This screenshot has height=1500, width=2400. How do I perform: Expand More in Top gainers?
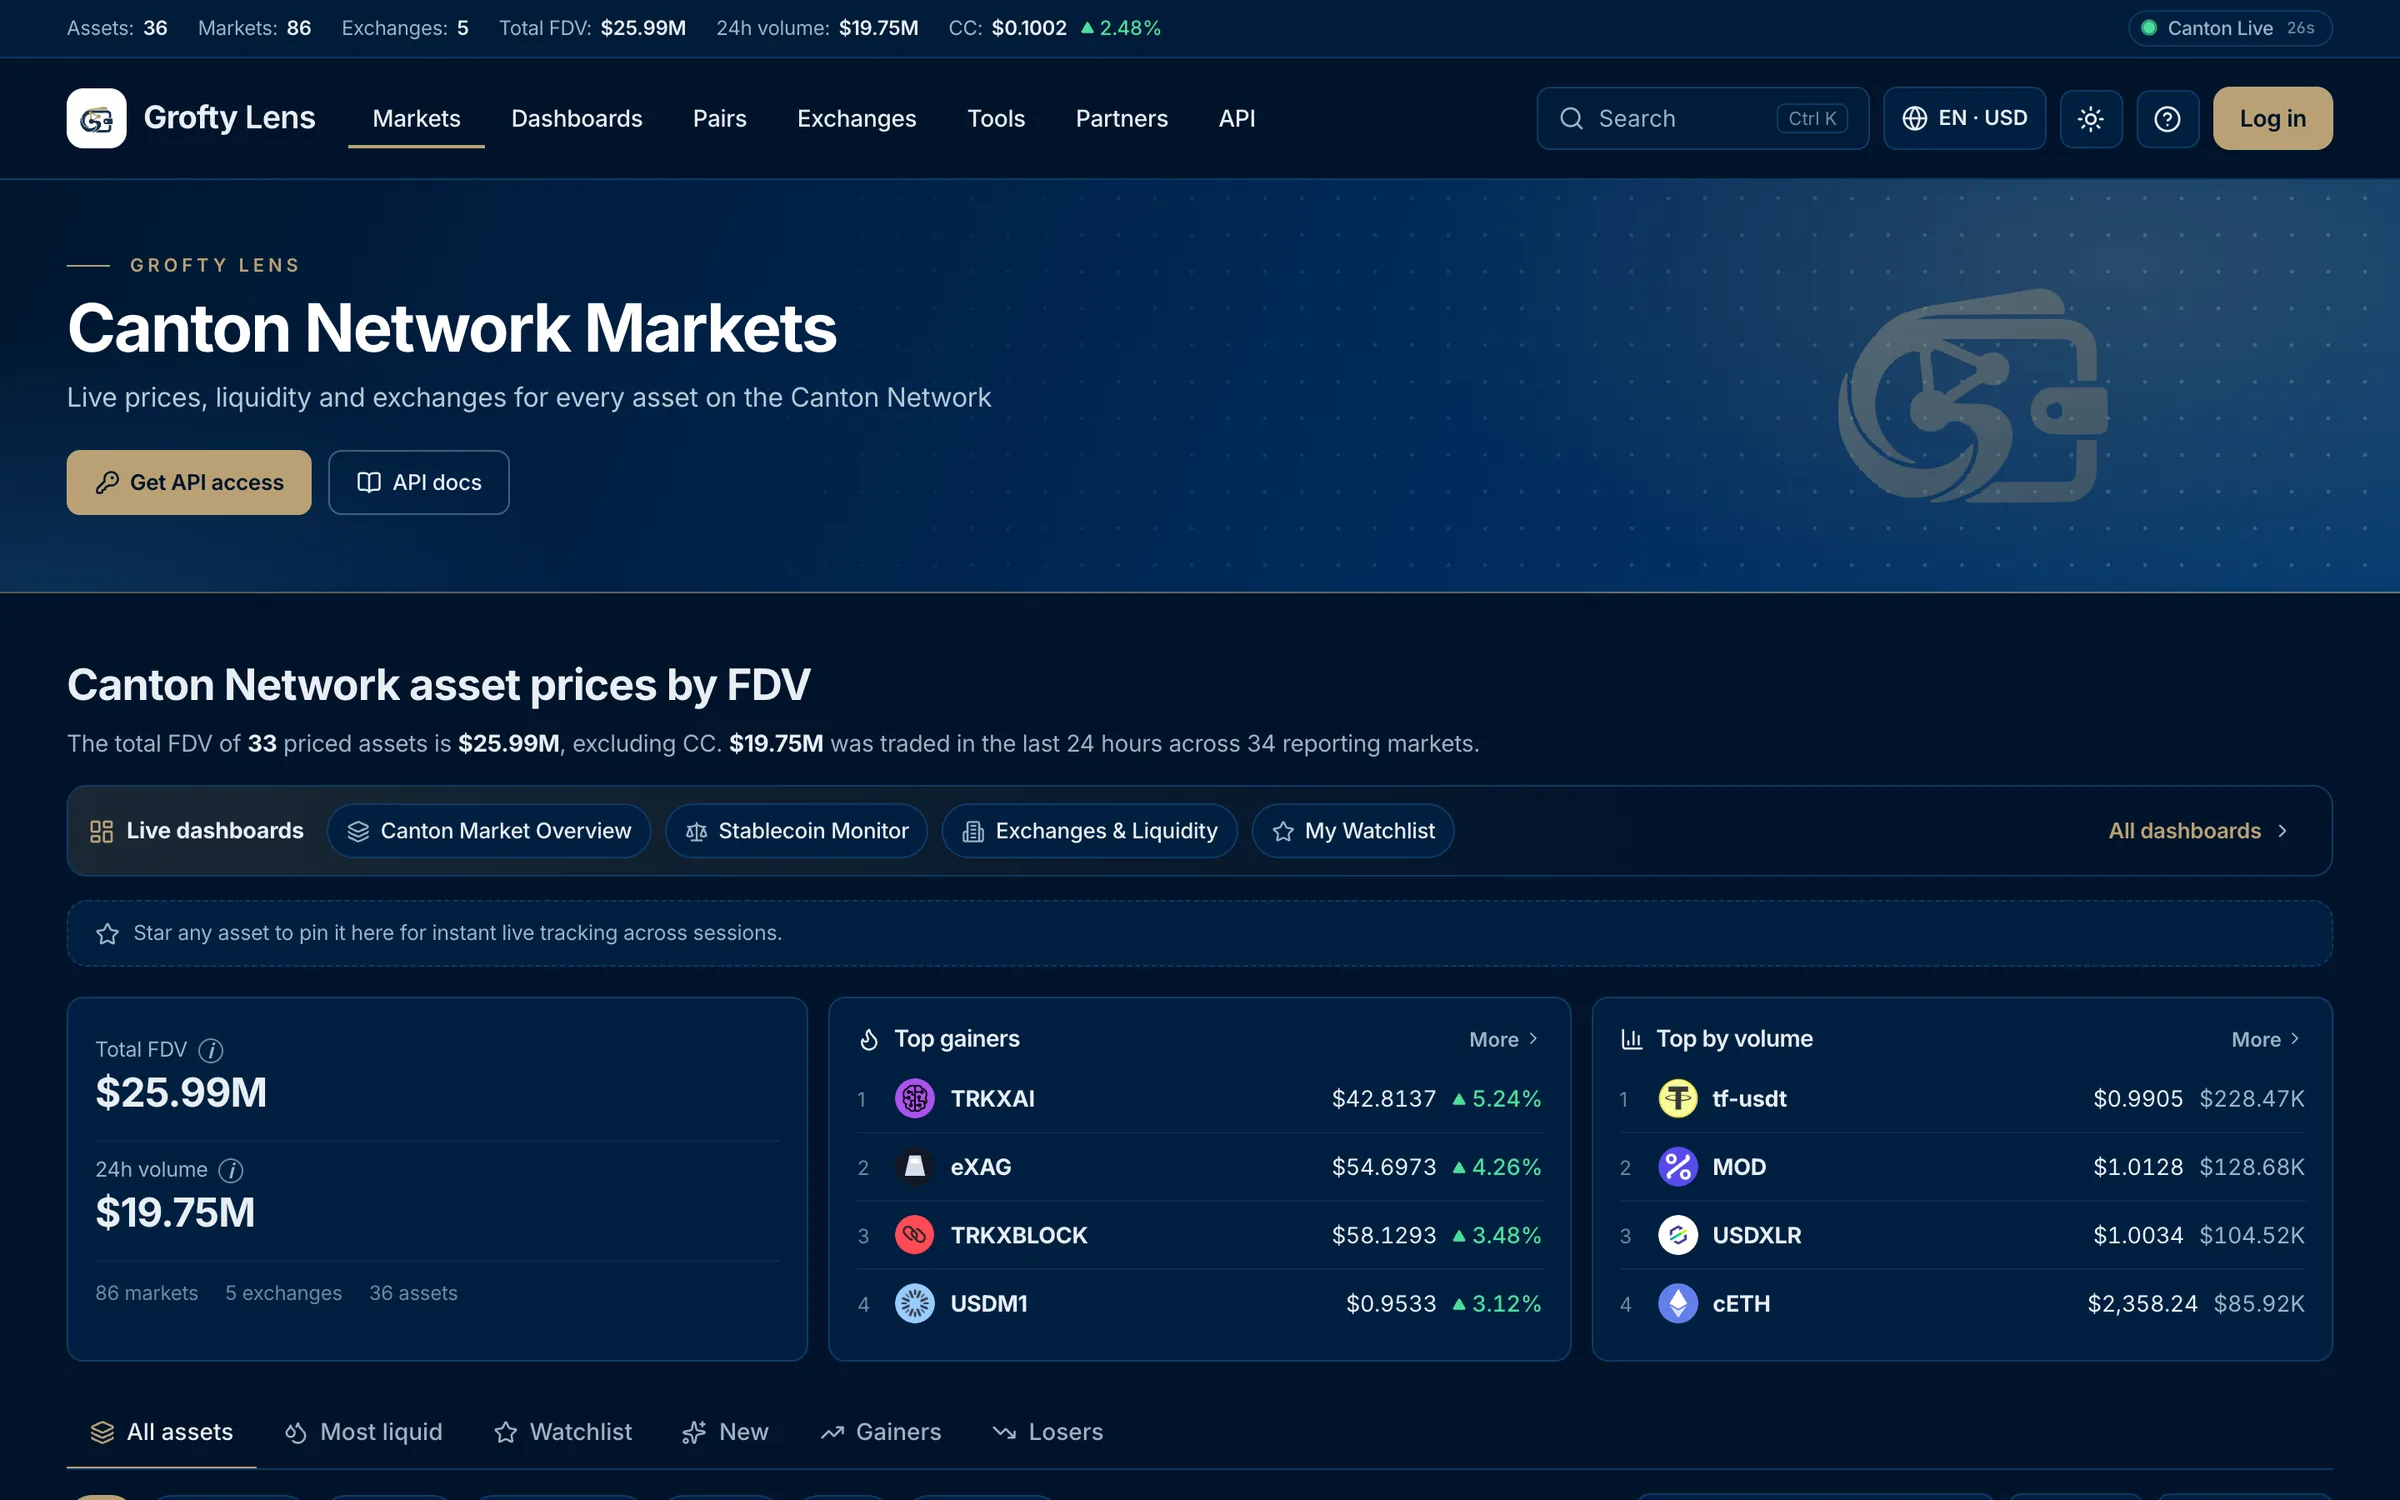[x=1504, y=1039]
